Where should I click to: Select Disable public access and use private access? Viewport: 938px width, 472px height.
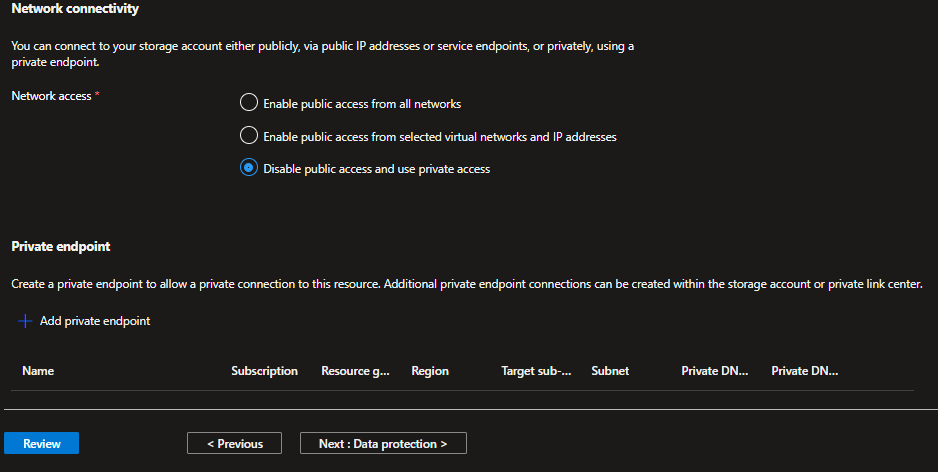(x=249, y=169)
